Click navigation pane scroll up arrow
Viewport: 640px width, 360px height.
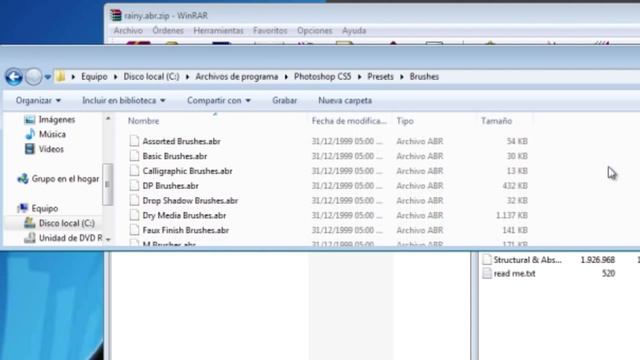(x=108, y=118)
